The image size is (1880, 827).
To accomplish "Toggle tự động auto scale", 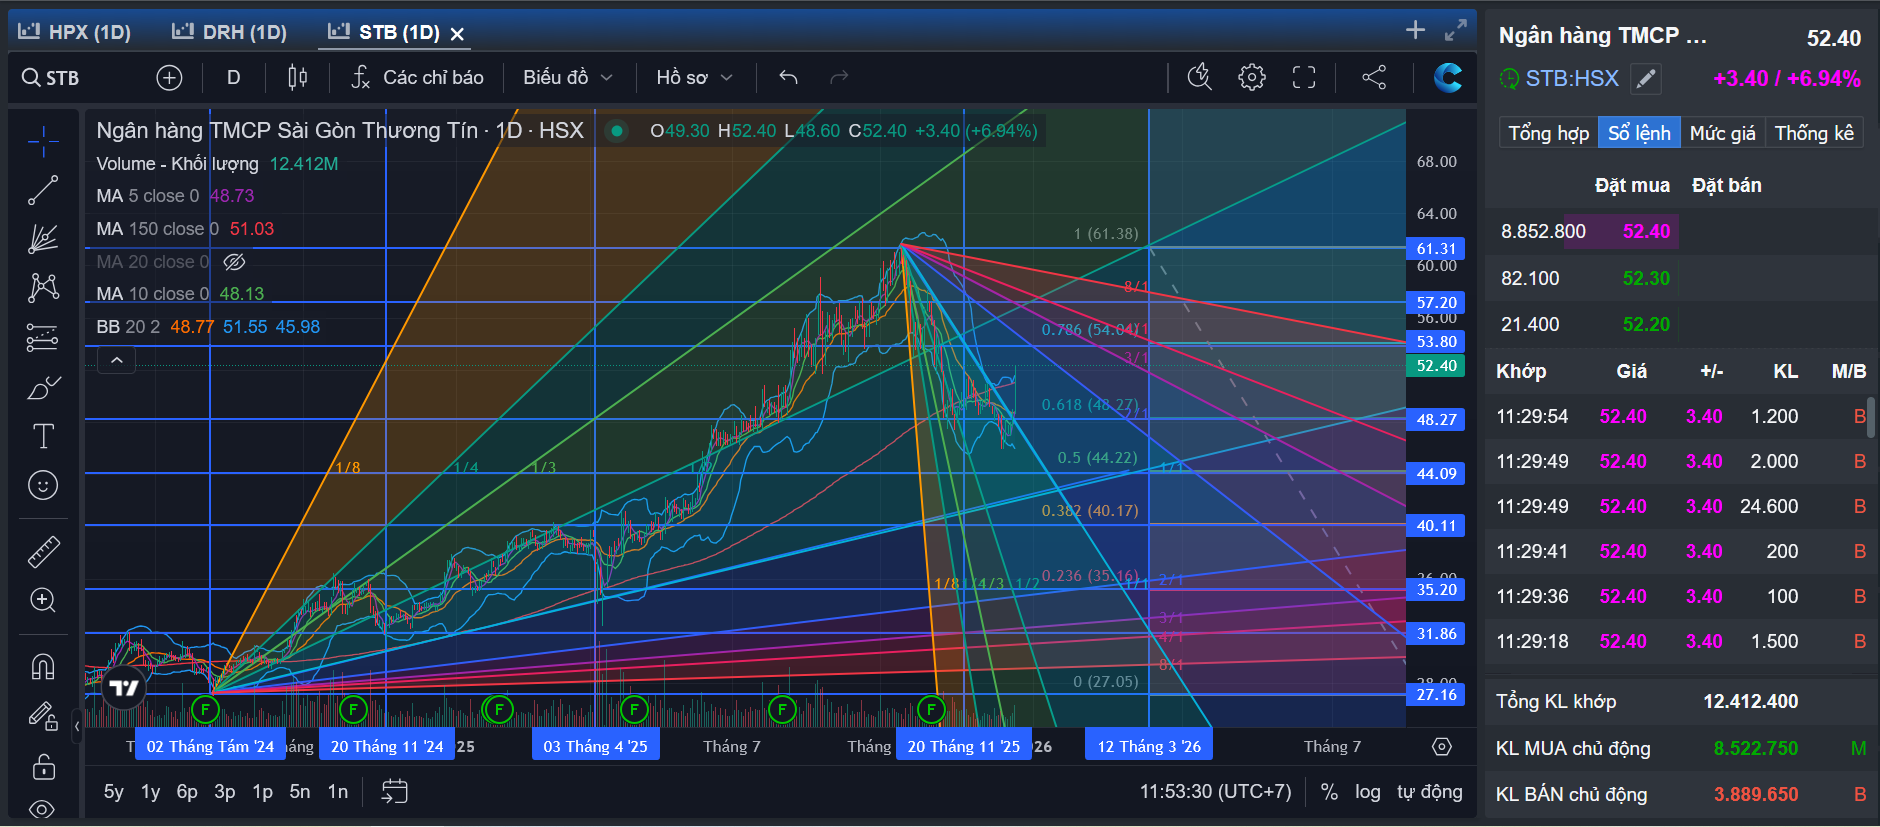I will [1430, 792].
